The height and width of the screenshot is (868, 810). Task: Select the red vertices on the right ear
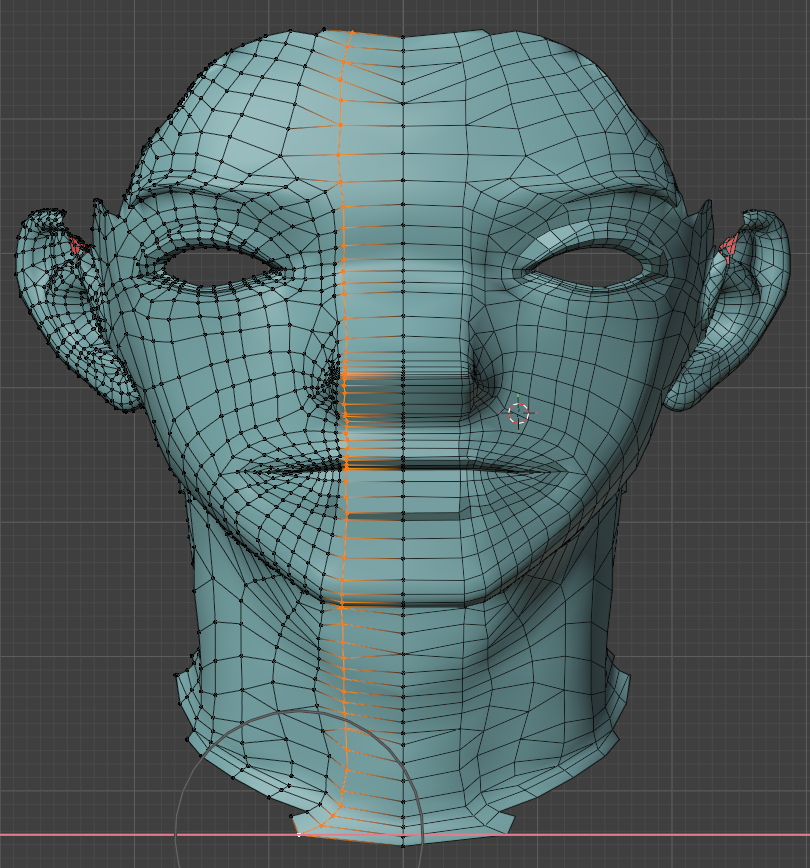(x=730, y=244)
